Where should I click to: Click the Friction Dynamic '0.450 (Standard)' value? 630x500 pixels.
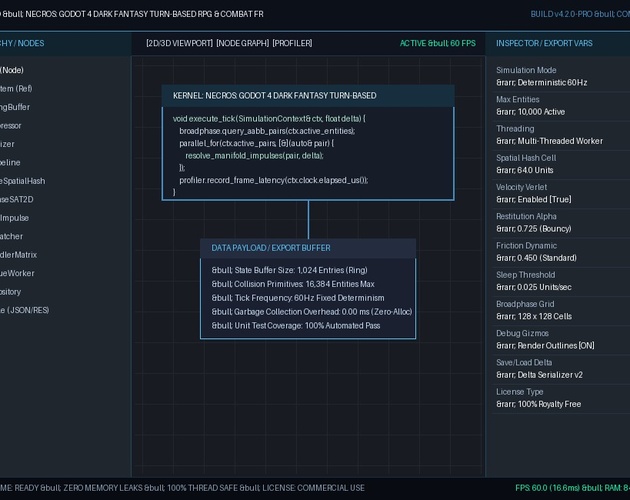[536, 258]
